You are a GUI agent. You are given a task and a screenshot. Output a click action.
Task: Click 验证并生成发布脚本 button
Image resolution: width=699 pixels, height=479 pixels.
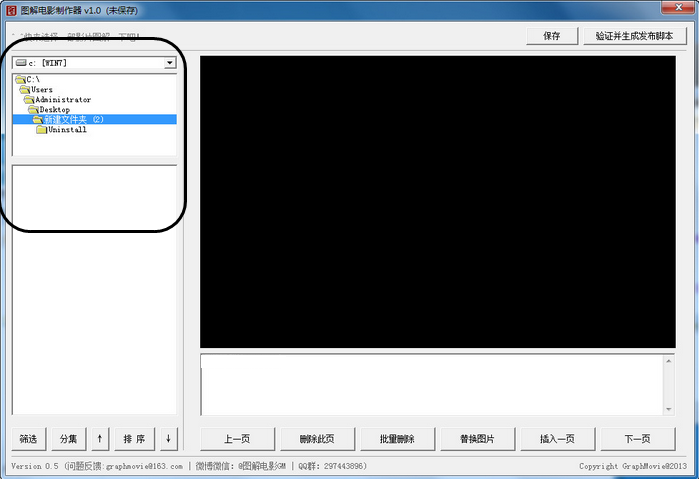pos(635,36)
